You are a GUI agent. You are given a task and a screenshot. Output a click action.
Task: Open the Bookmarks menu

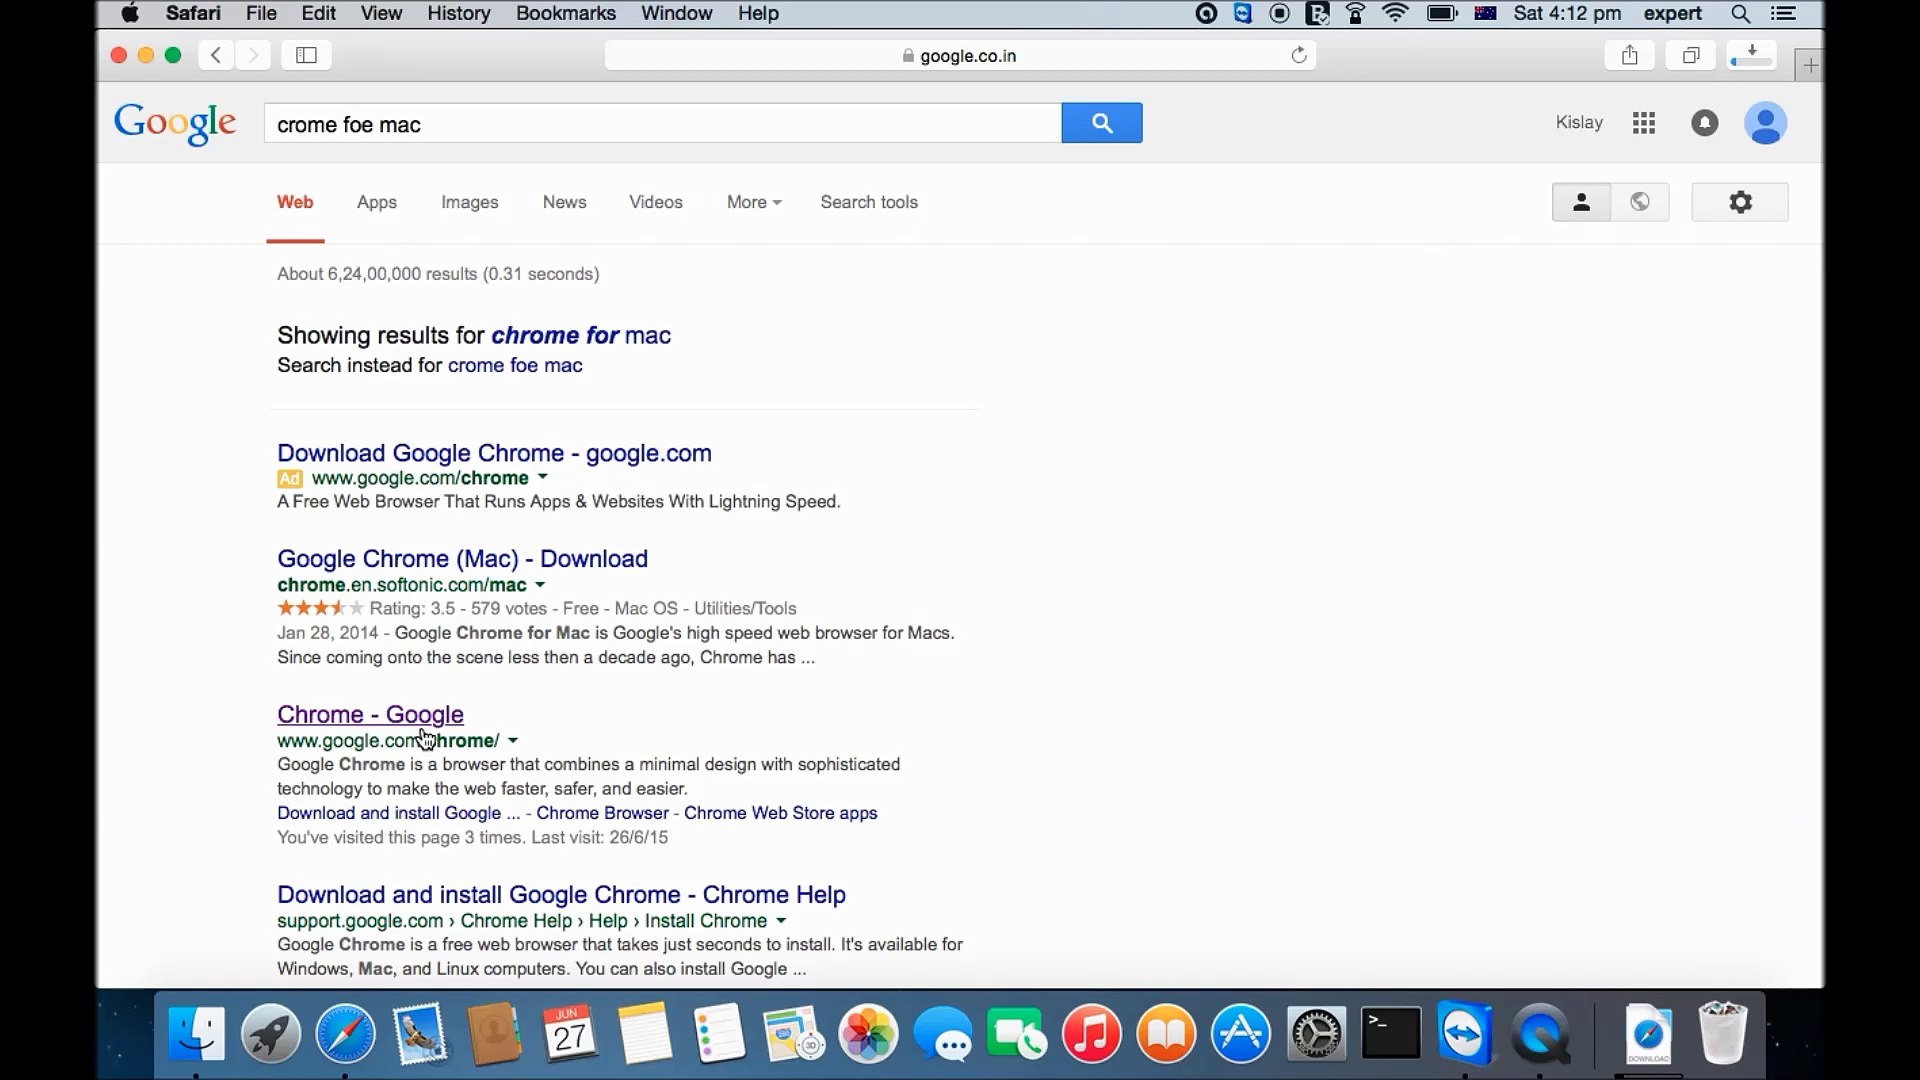coord(565,13)
